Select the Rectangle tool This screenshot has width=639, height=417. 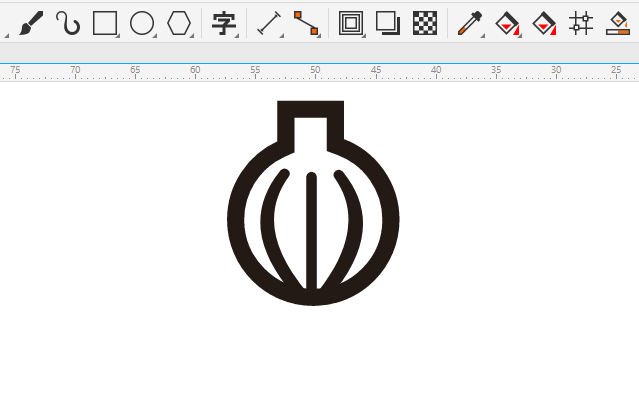[x=105, y=23]
